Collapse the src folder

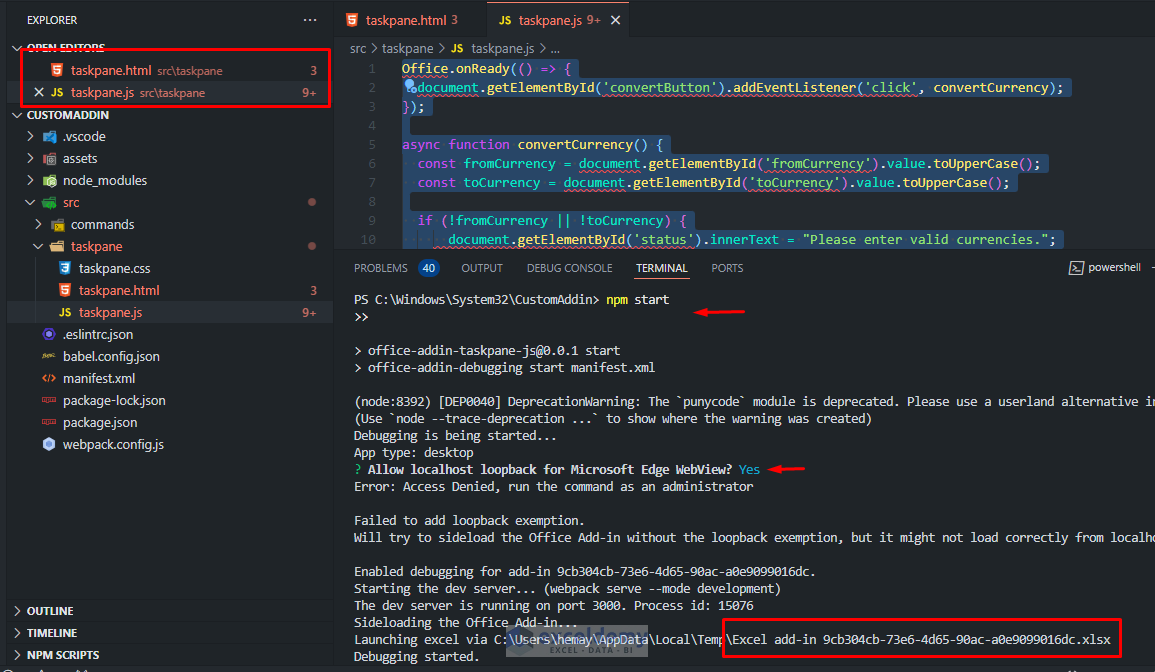click(30, 203)
